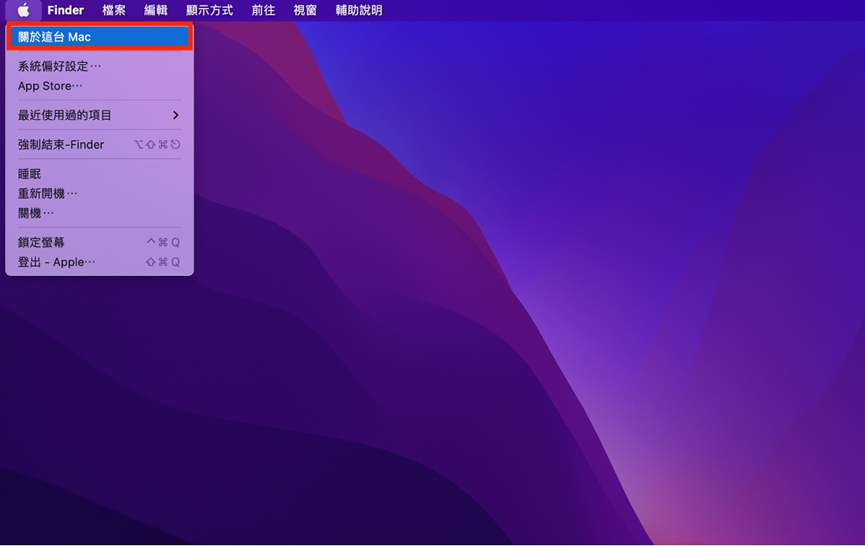Click the Apple logo menu icon

(23, 10)
